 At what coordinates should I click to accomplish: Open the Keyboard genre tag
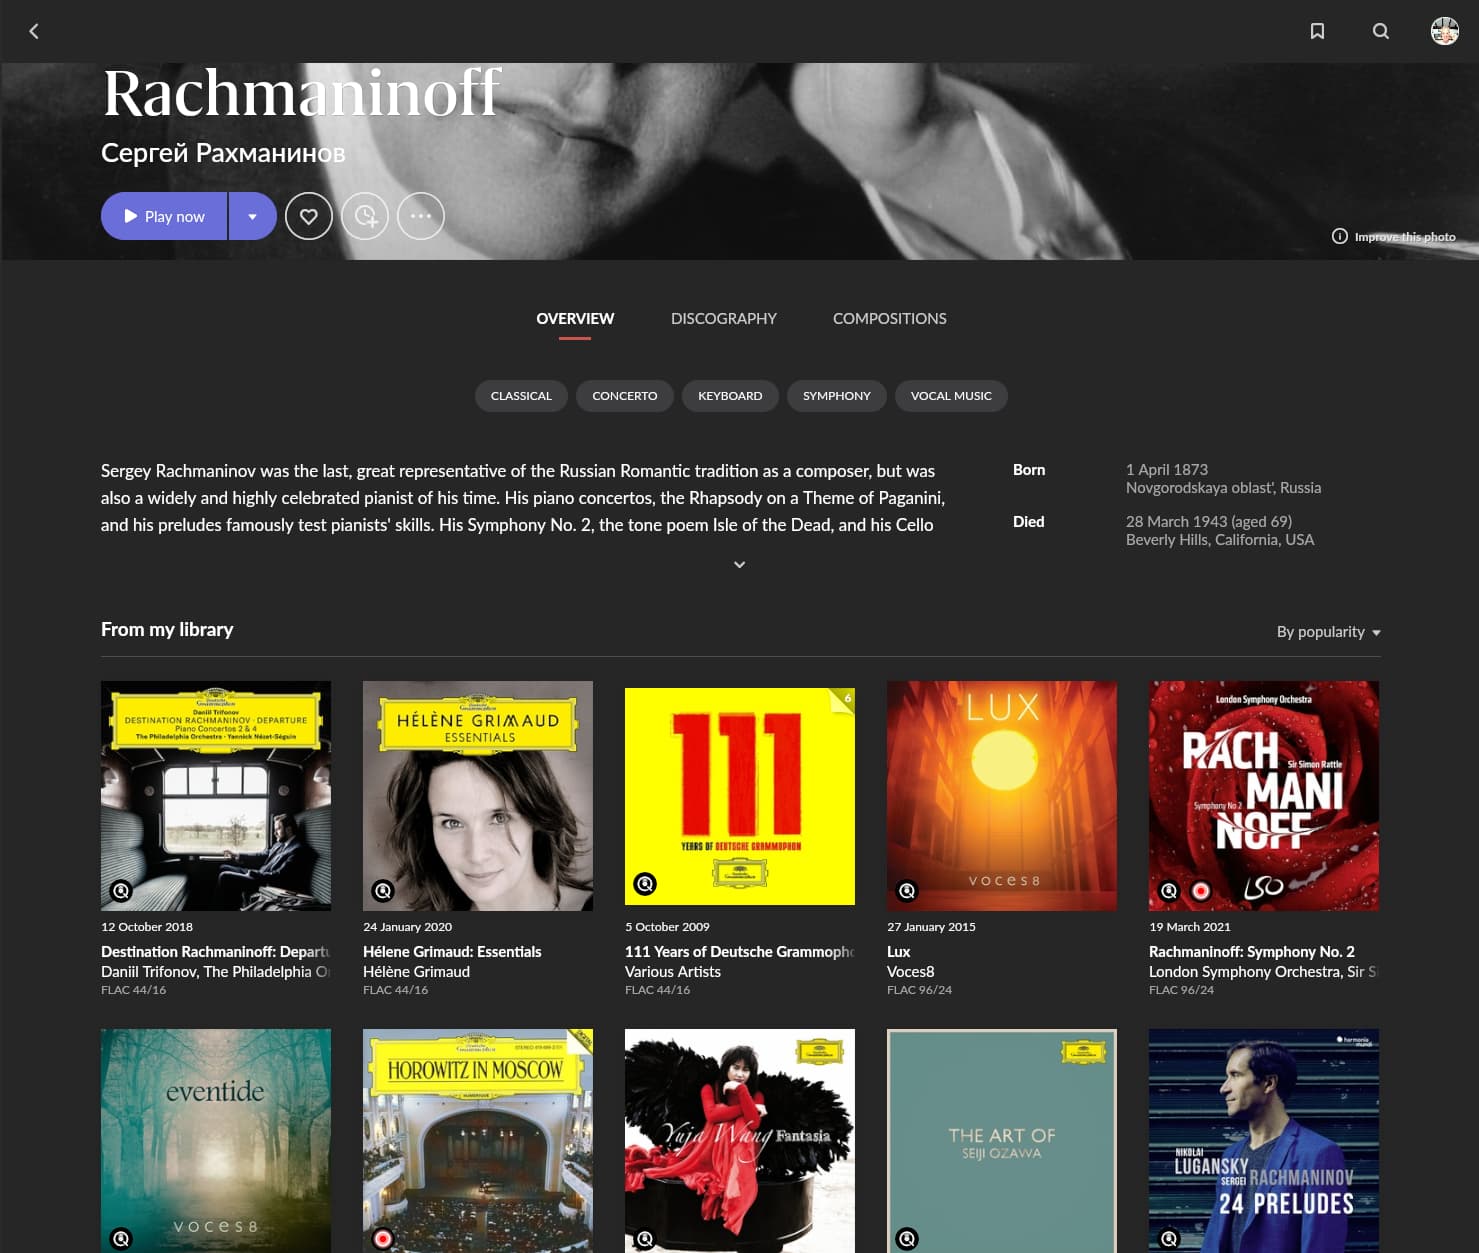click(730, 396)
